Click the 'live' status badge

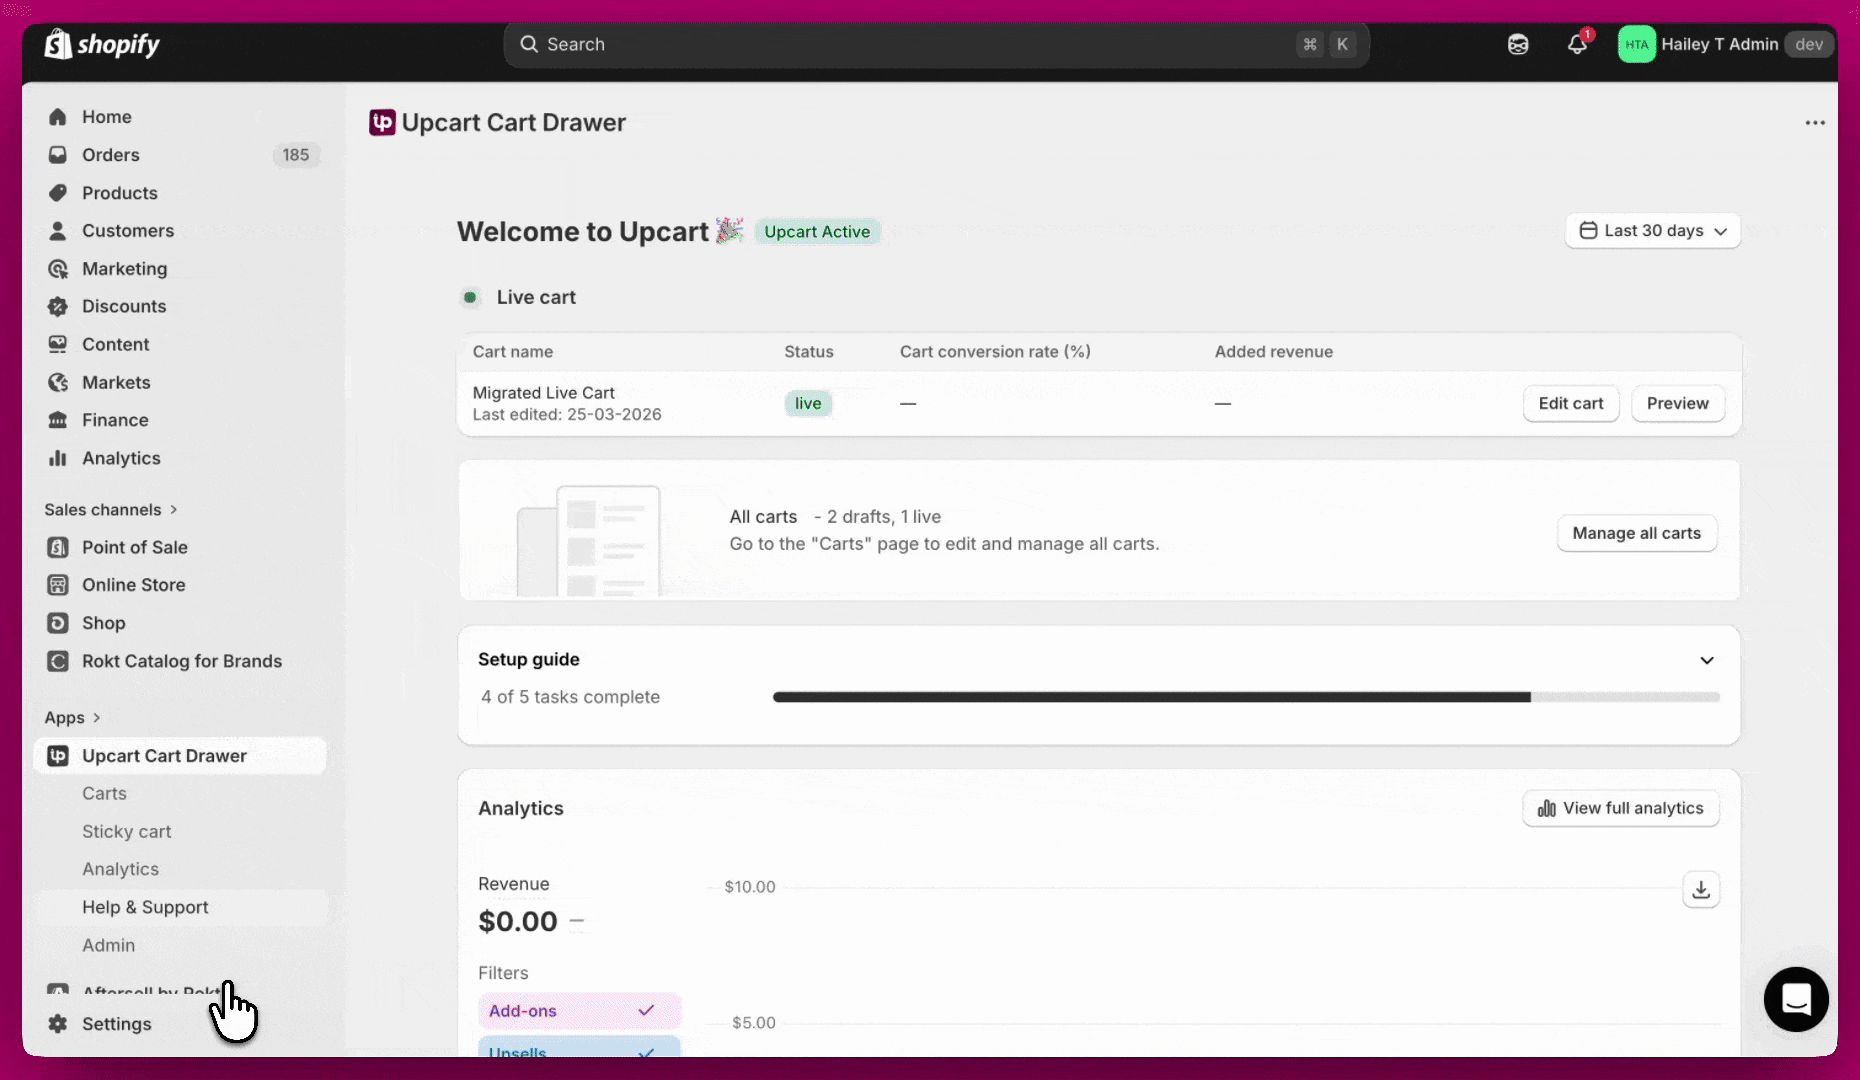[808, 403]
